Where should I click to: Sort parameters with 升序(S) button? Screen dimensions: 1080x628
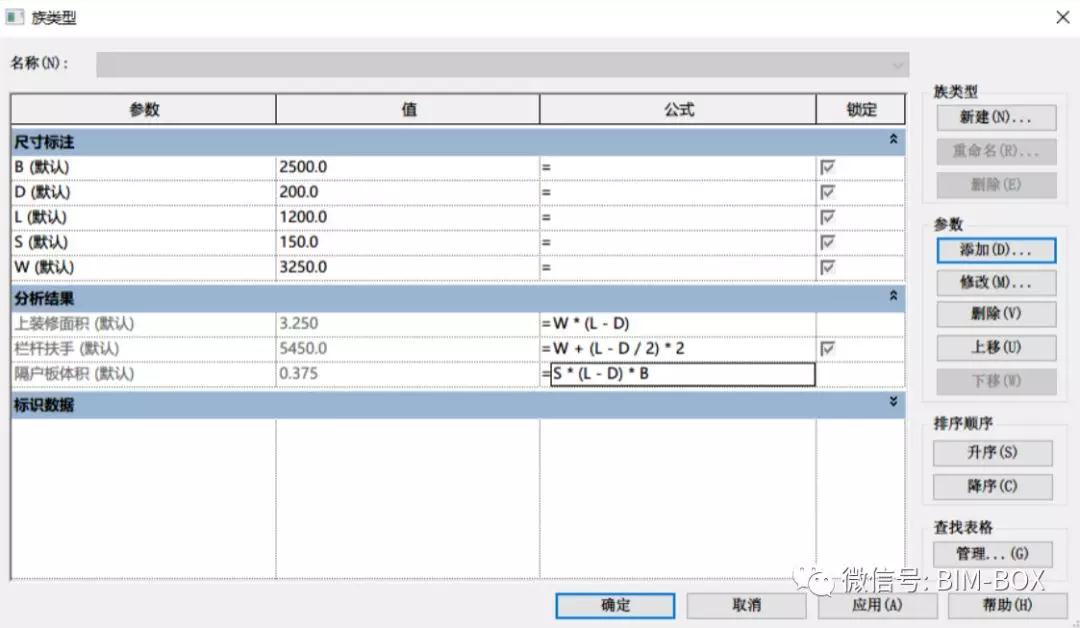point(993,453)
